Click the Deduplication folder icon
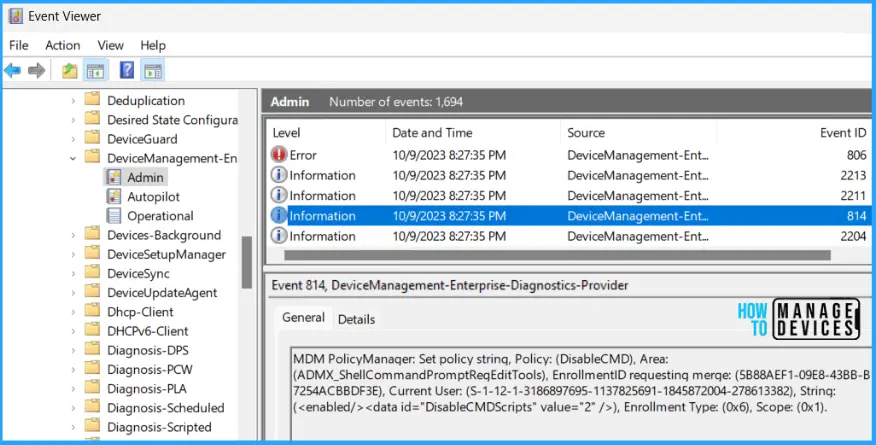 (92, 100)
